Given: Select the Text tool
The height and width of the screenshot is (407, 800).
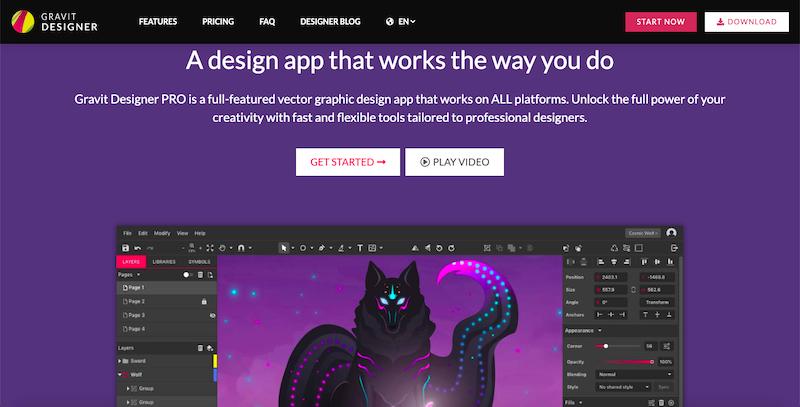Looking at the screenshot, I should pos(360,248).
